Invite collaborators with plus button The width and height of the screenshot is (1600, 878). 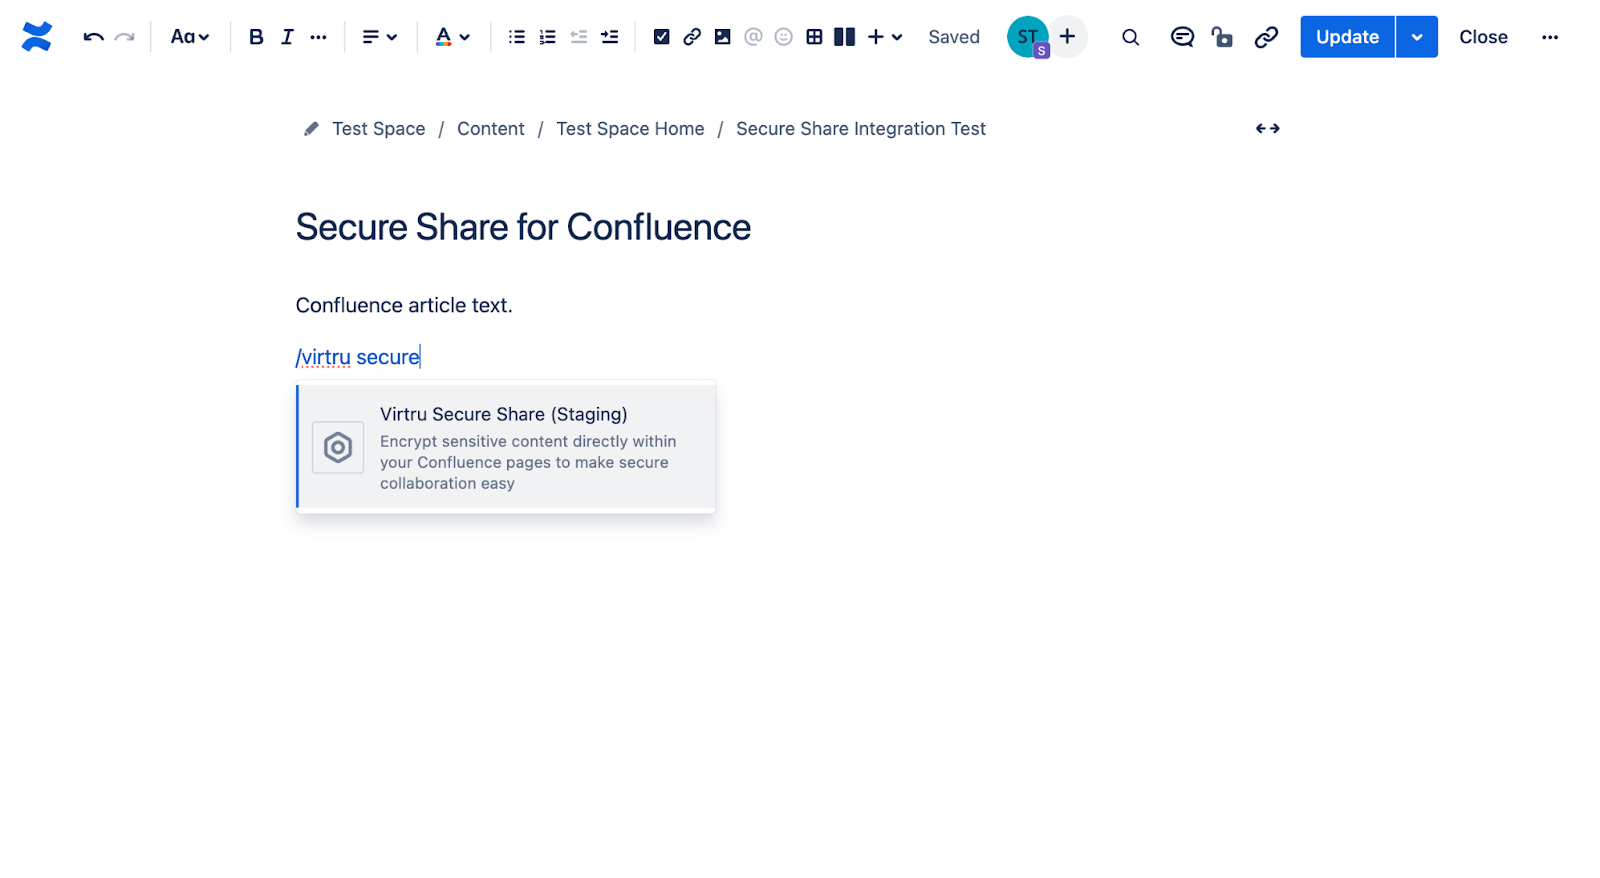click(x=1068, y=37)
